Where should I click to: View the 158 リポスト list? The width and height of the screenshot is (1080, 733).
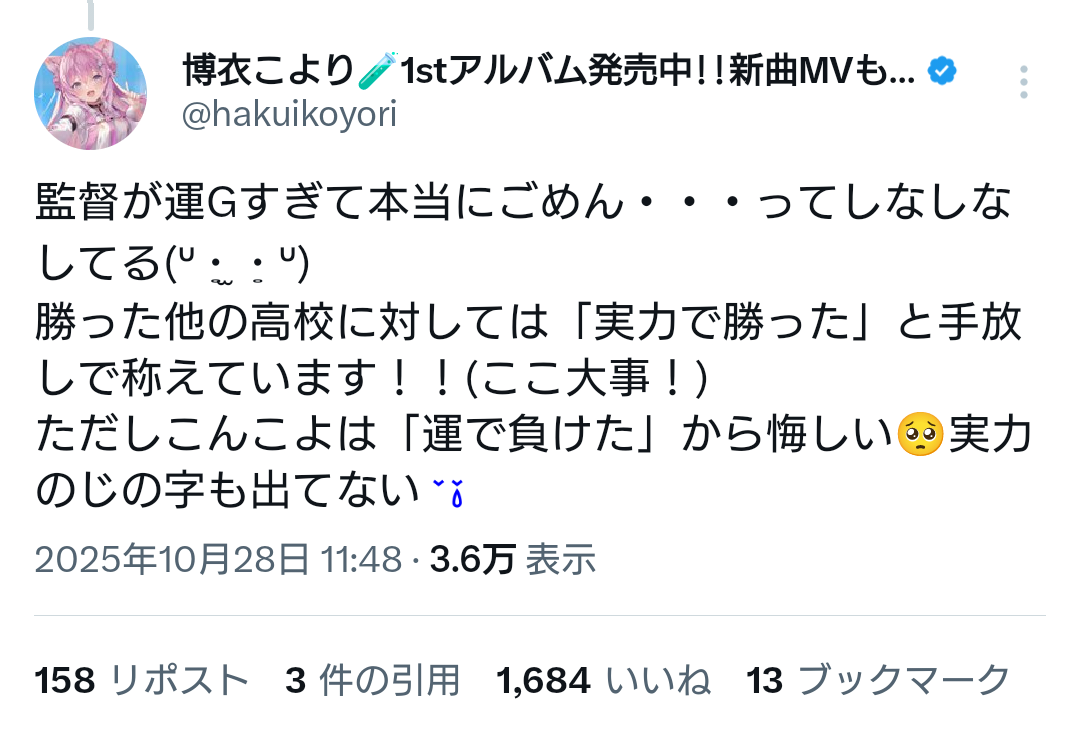[141, 681]
